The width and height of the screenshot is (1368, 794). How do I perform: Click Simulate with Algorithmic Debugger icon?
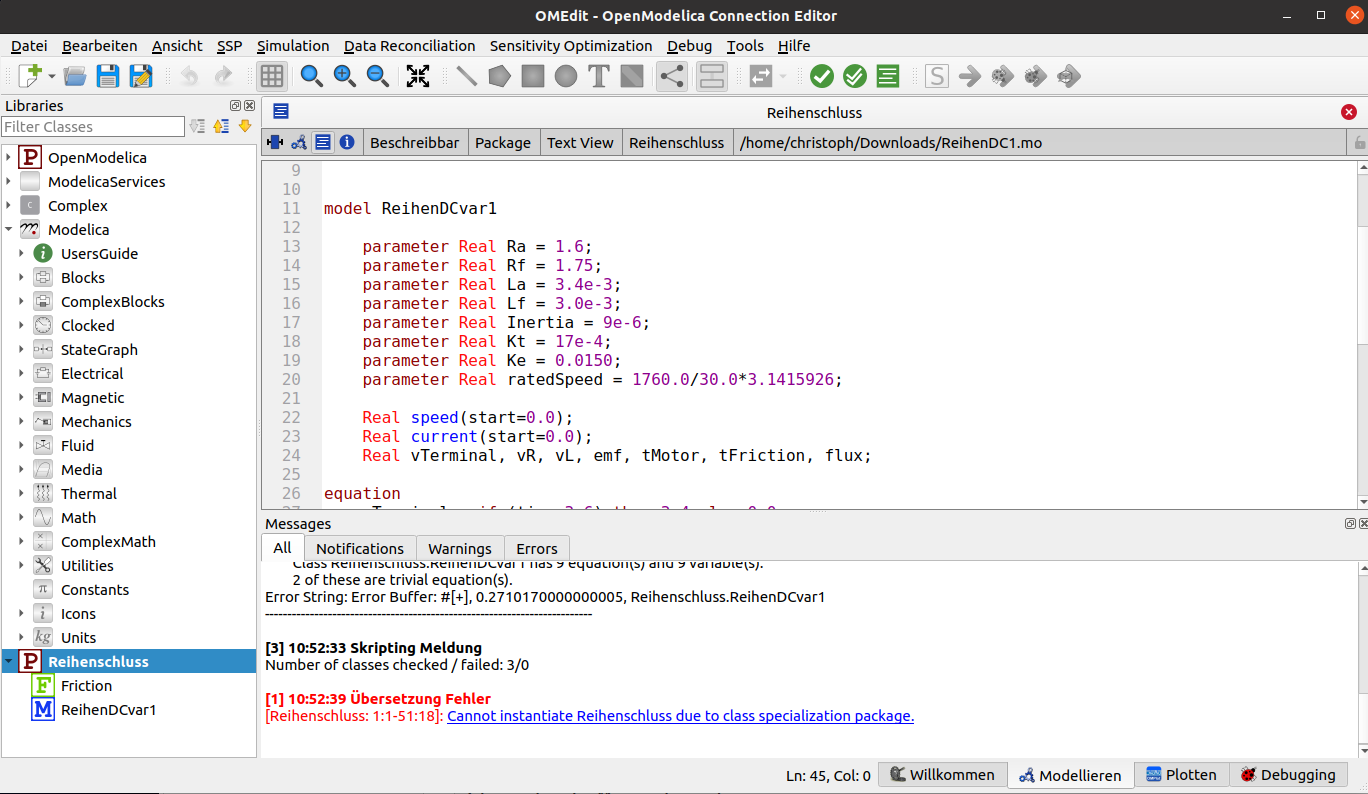pyautogui.click(x=1035, y=76)
